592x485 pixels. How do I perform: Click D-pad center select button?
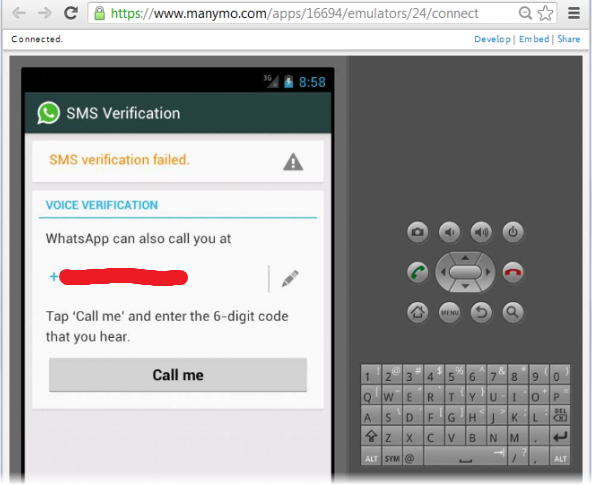(x=465, y=272)
